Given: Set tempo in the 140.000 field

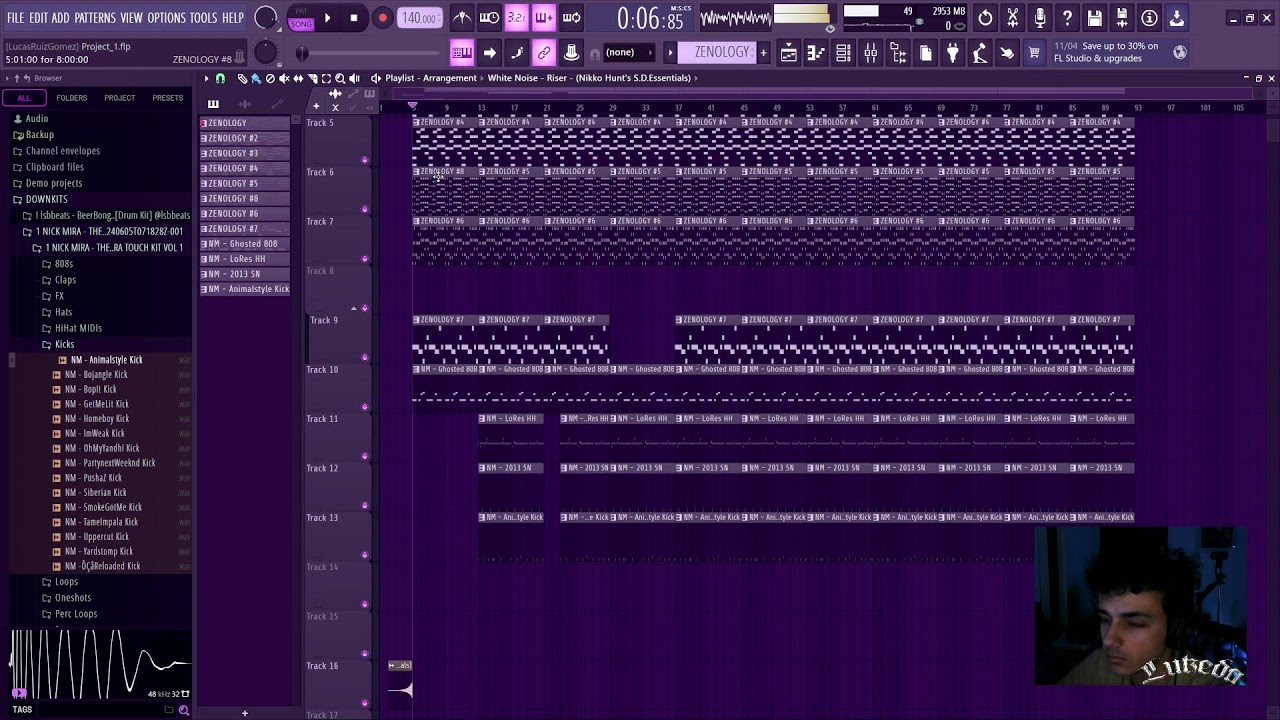Looking at the screenshot, I should pyautogui.click(x=419, y=18).
